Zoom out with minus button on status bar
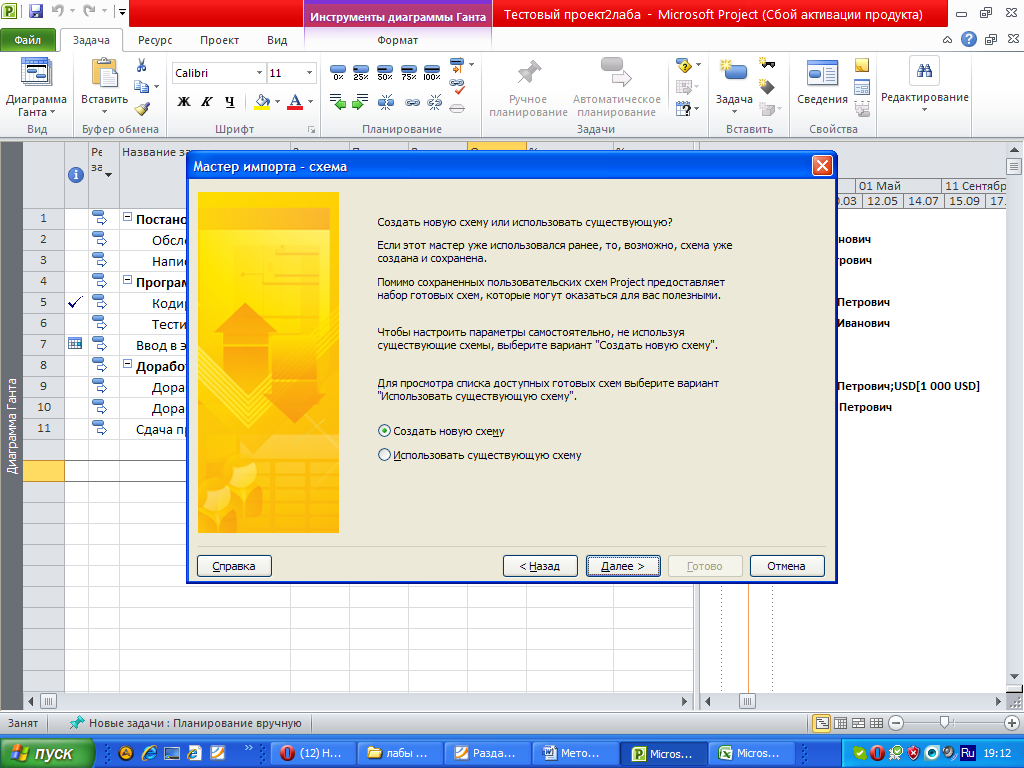 click(x=896, y=723)
